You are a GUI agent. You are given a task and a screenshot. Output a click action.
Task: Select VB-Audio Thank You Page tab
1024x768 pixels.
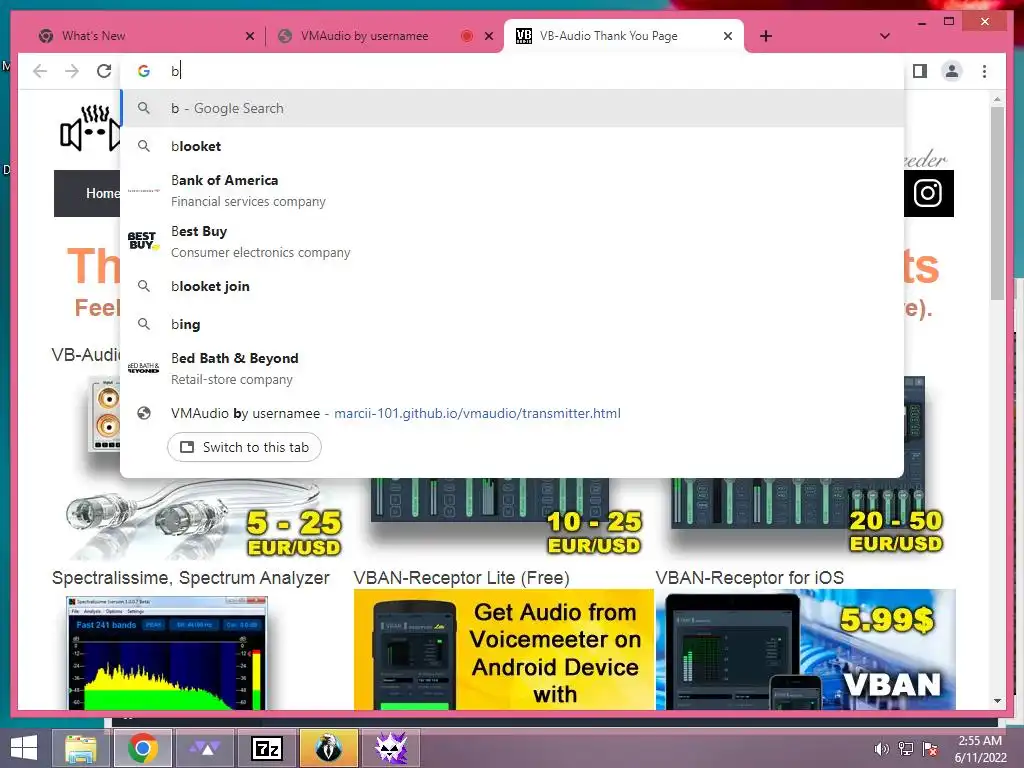[x=624, y=36]
